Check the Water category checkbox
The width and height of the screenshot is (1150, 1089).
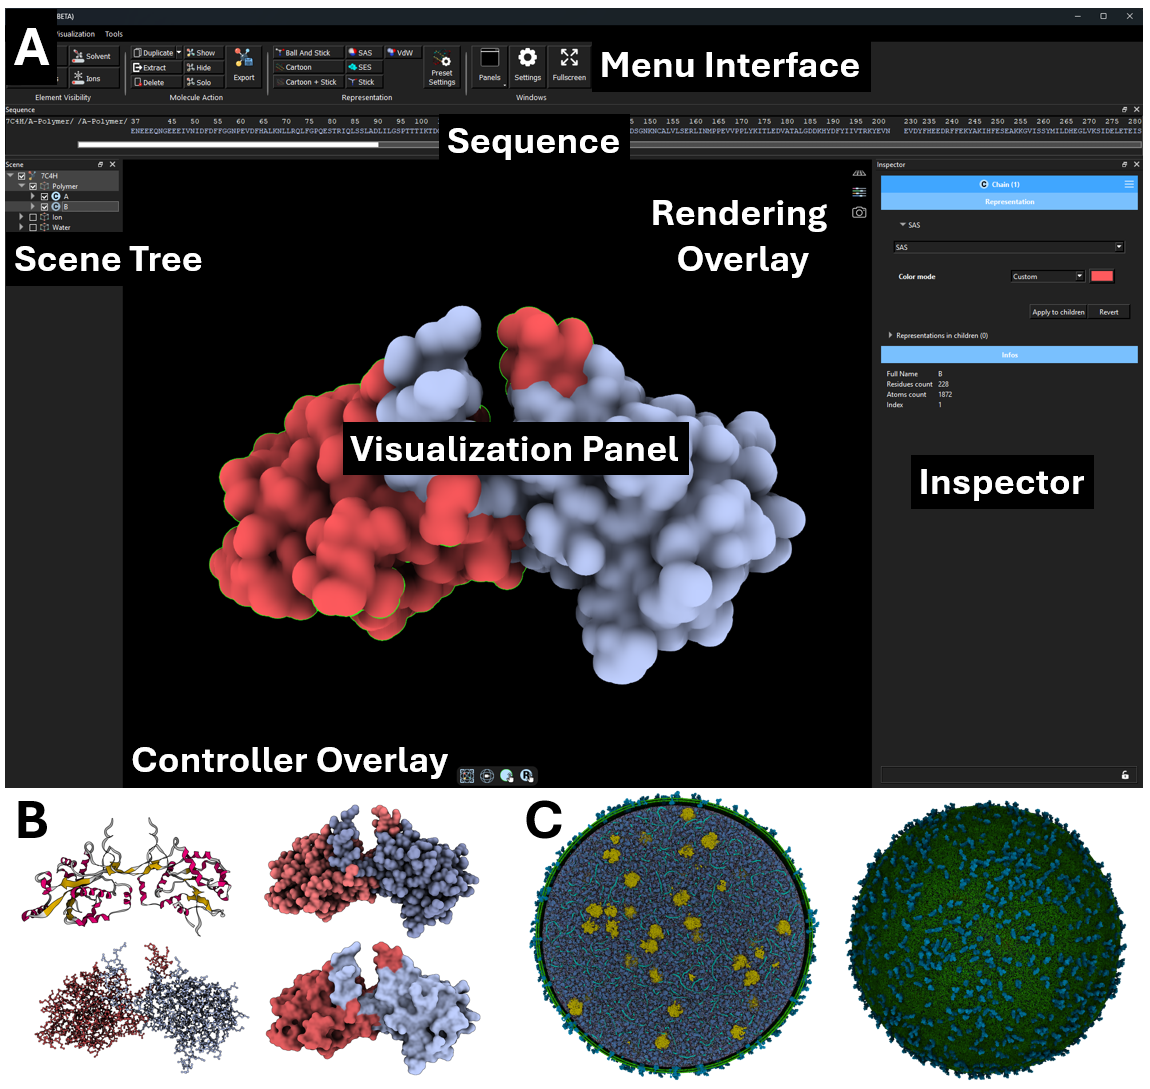33,227
